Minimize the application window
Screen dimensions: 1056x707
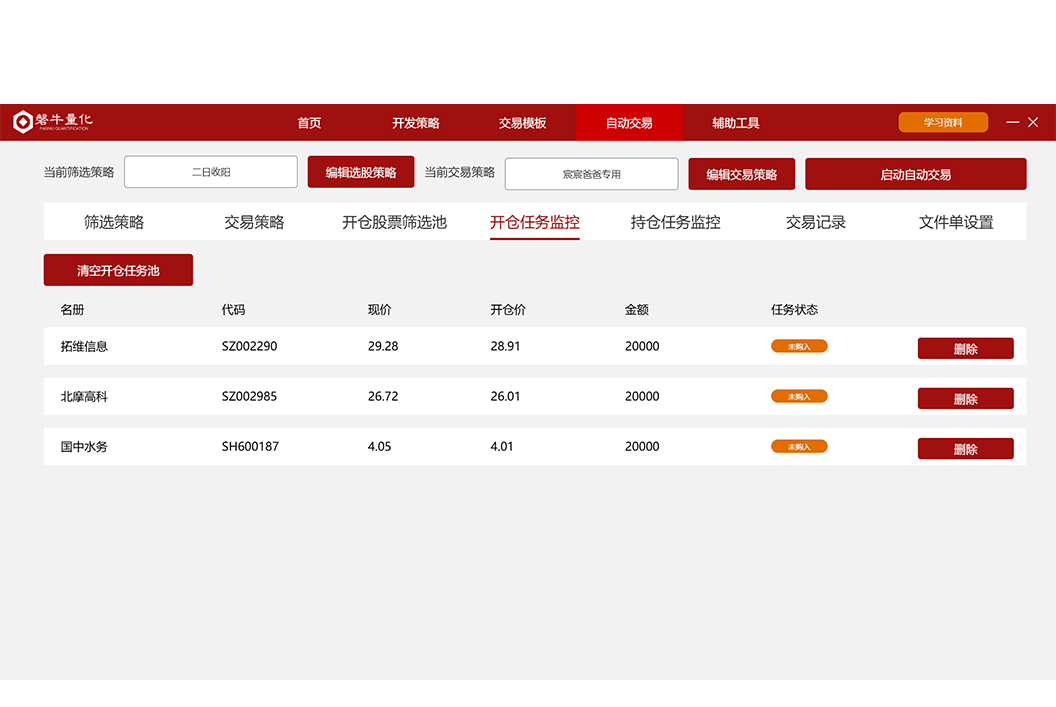click(x=1012, y=122)
